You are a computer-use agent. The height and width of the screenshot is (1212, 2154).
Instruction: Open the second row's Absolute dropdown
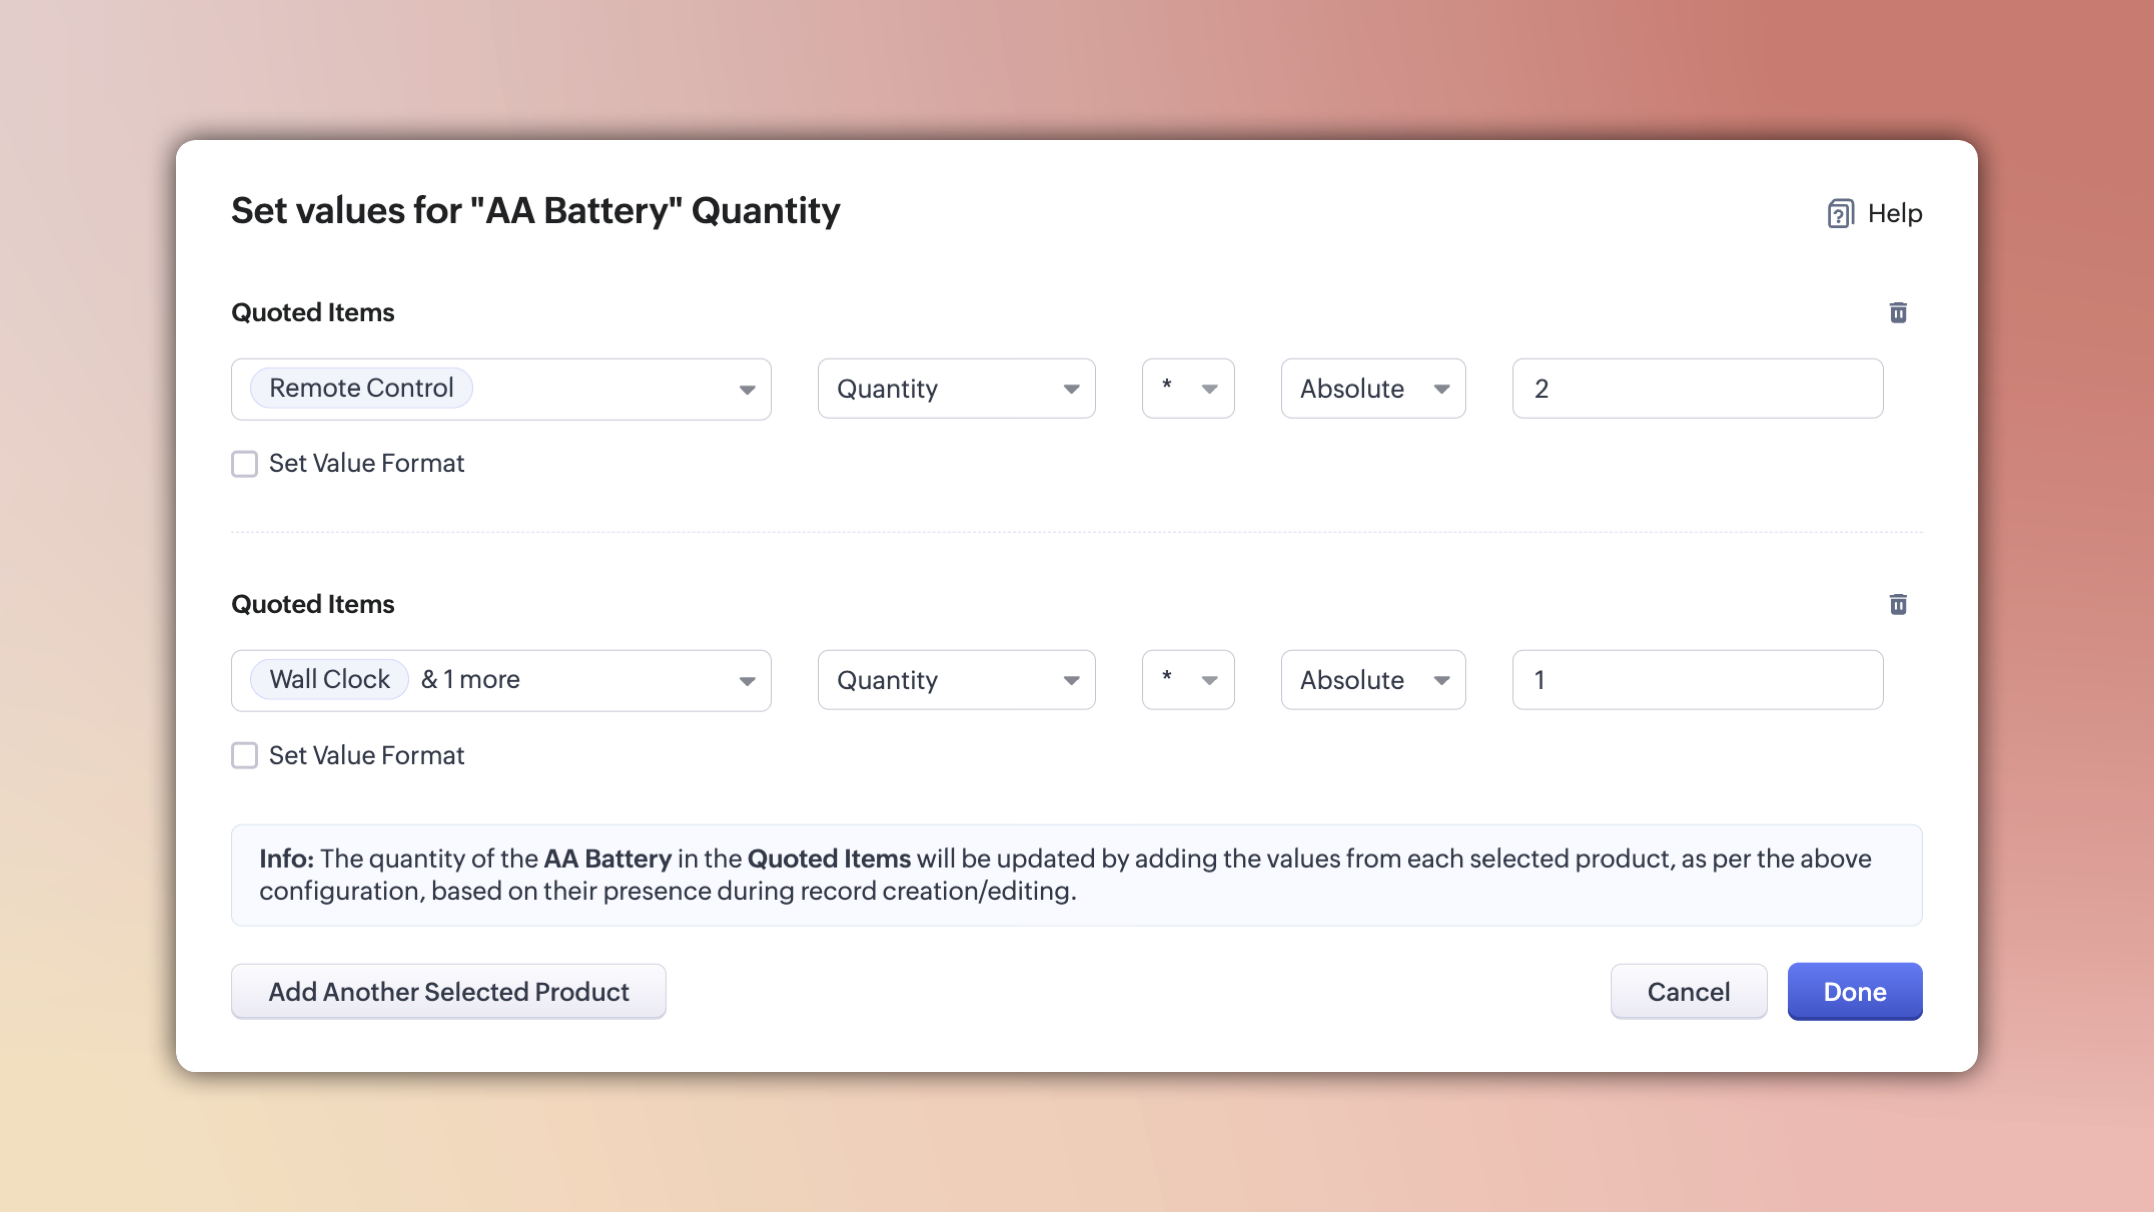point(1372,680)
